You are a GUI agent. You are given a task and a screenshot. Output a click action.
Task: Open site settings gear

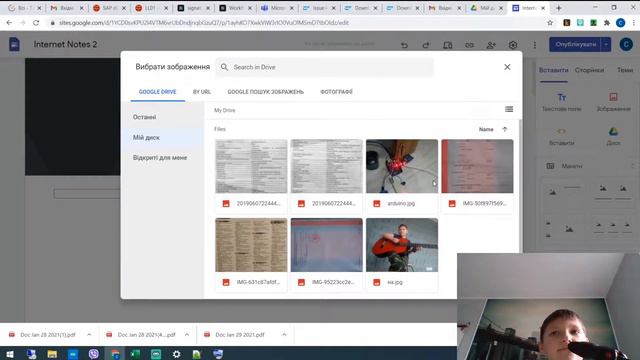(513, 45)
